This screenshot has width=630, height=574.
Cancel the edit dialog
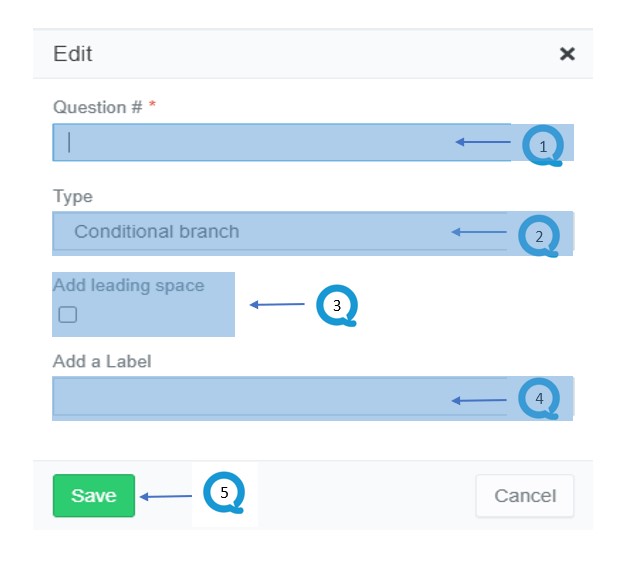[525, 496]
